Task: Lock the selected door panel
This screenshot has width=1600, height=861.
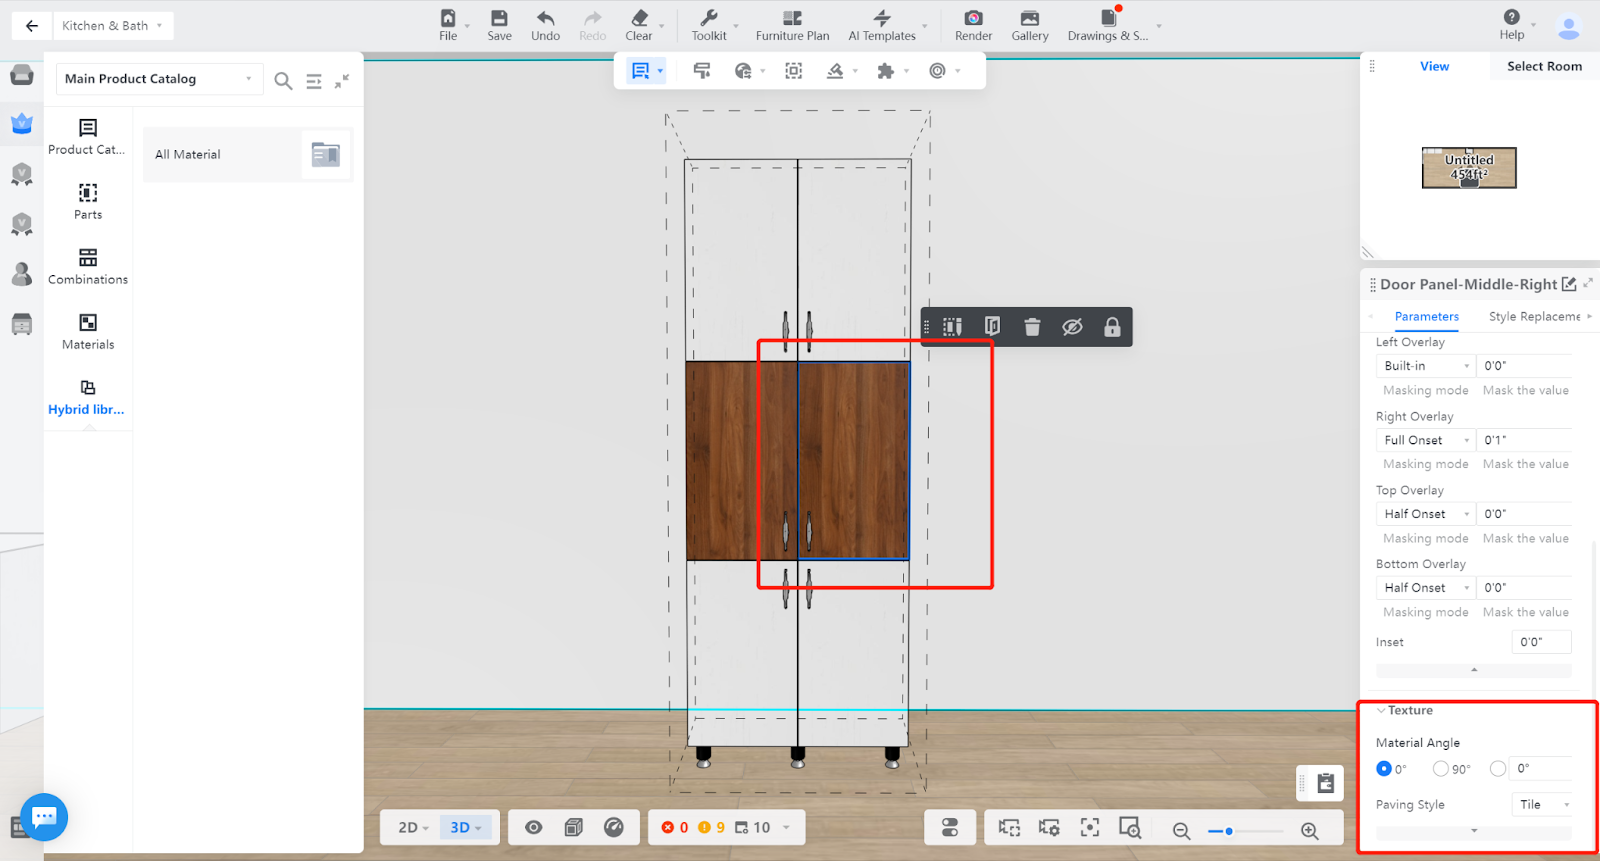Action: [1111, 327]
